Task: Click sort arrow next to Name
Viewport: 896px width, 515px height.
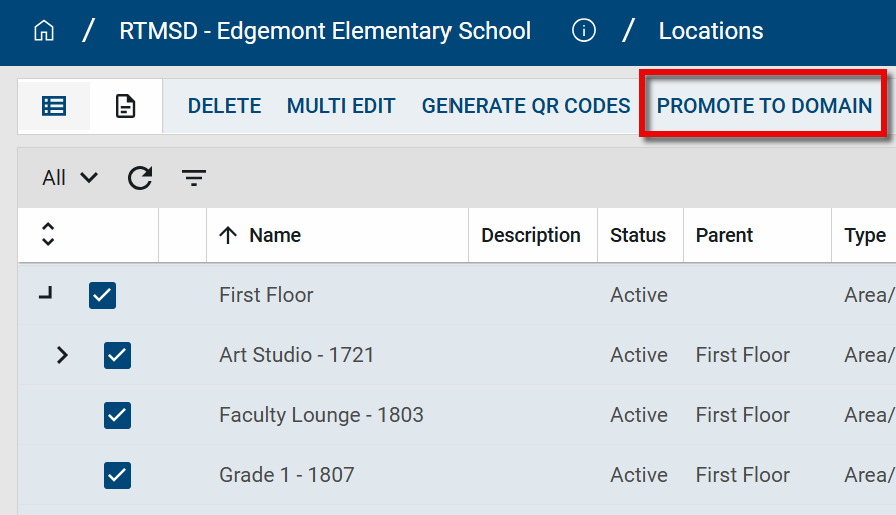Action: pos(228,235)
